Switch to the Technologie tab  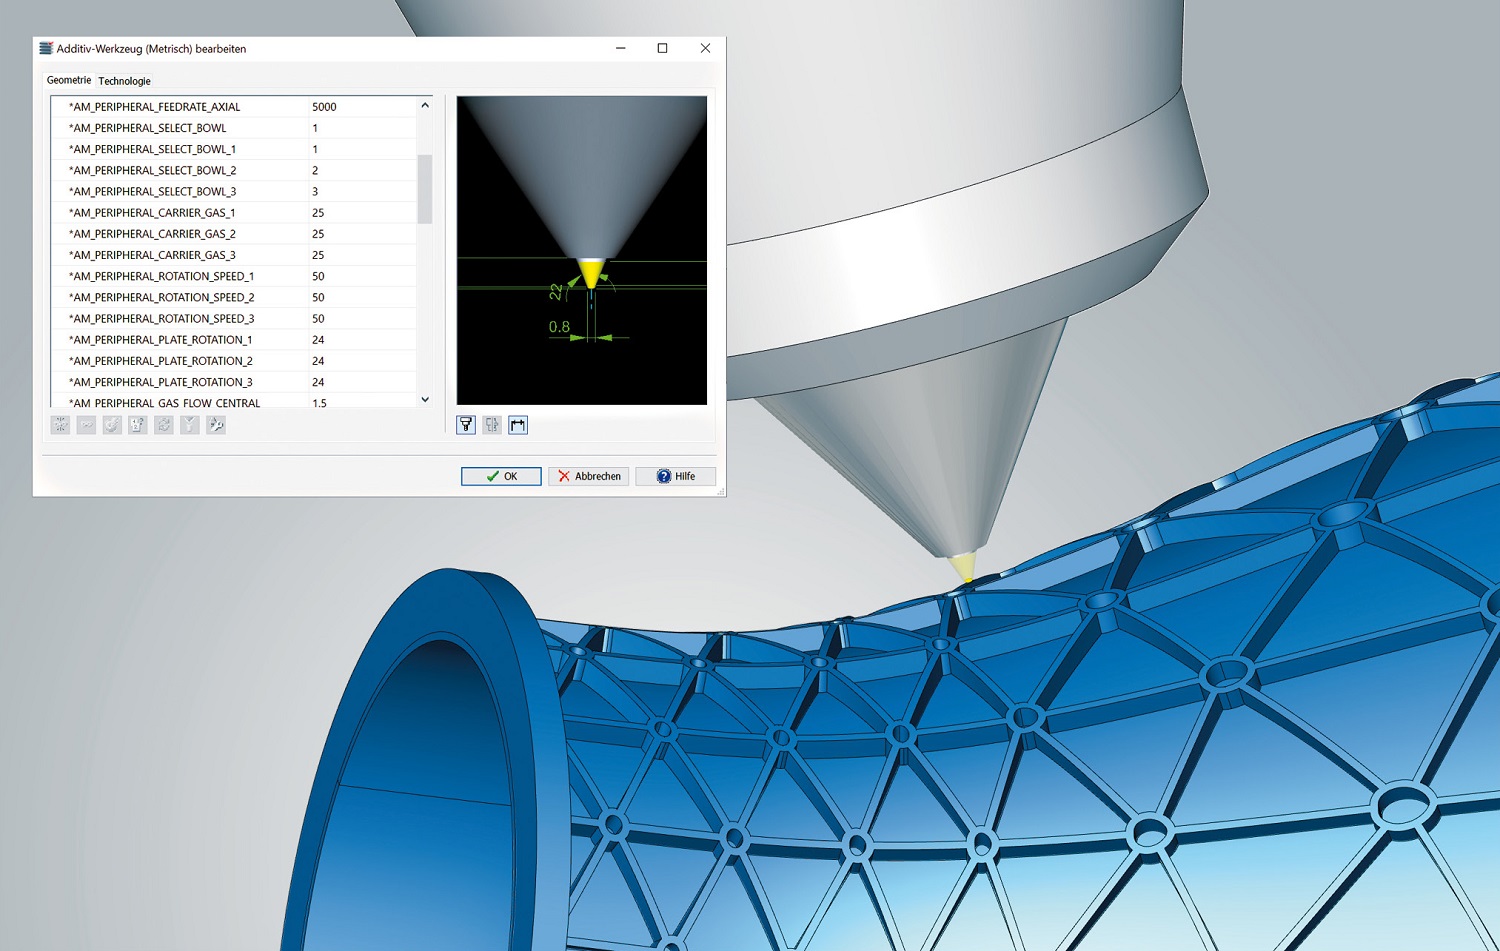[124, 80]
